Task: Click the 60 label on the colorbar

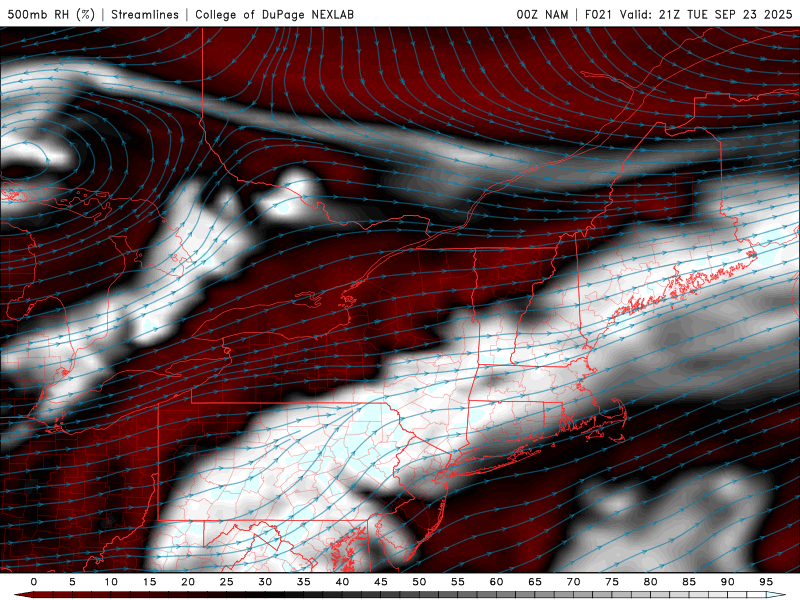Action: [496, 582]
